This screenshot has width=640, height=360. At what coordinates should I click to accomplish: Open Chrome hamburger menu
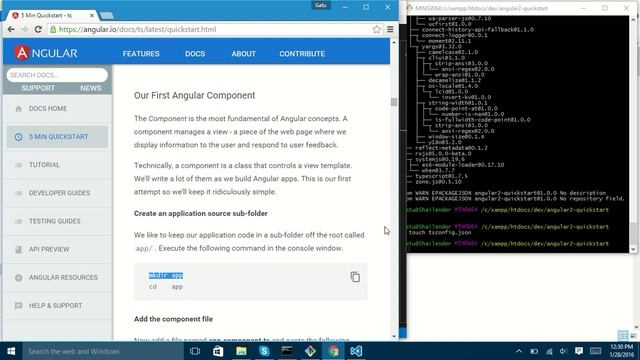[x=390, y=29]
